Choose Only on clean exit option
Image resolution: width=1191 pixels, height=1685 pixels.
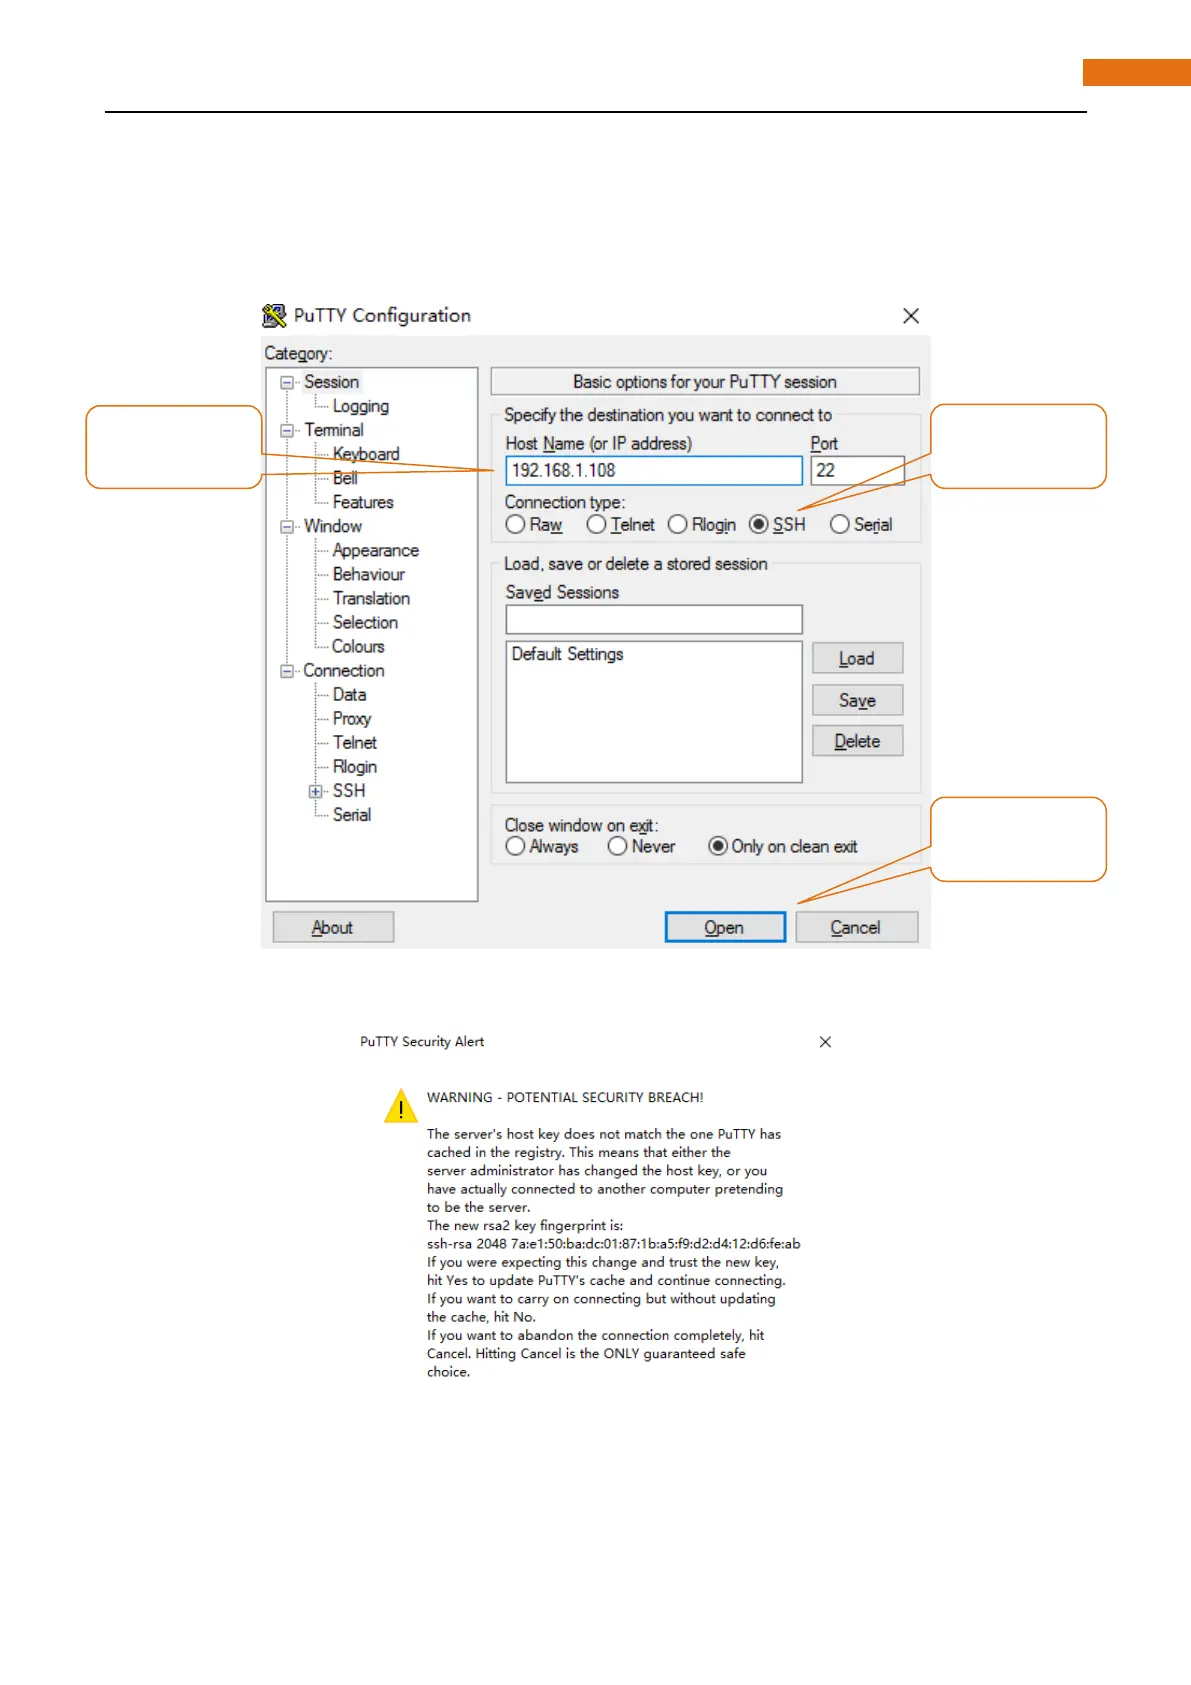tap(783, 846)
